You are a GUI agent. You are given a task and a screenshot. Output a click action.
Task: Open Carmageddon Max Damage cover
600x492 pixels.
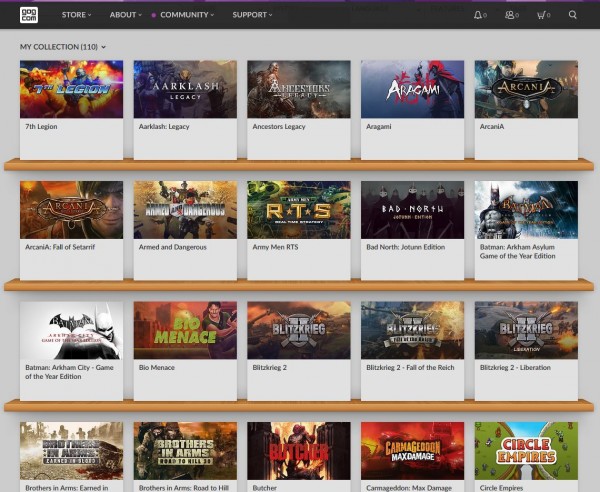412,451
